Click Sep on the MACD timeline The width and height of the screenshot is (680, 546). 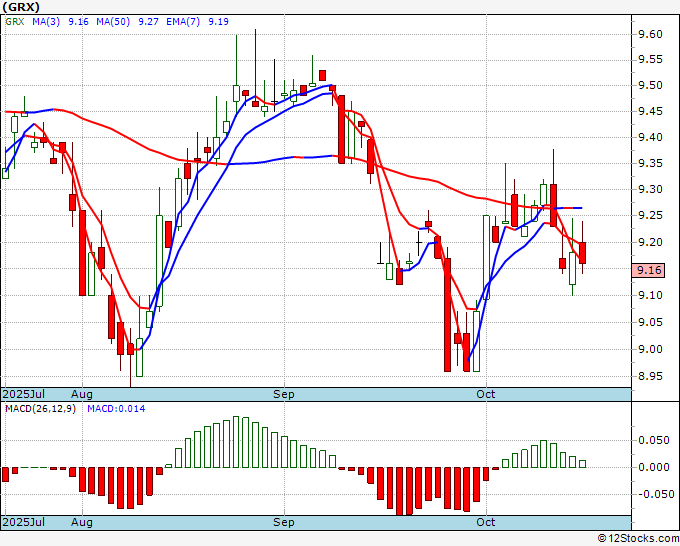click(284, 522)
